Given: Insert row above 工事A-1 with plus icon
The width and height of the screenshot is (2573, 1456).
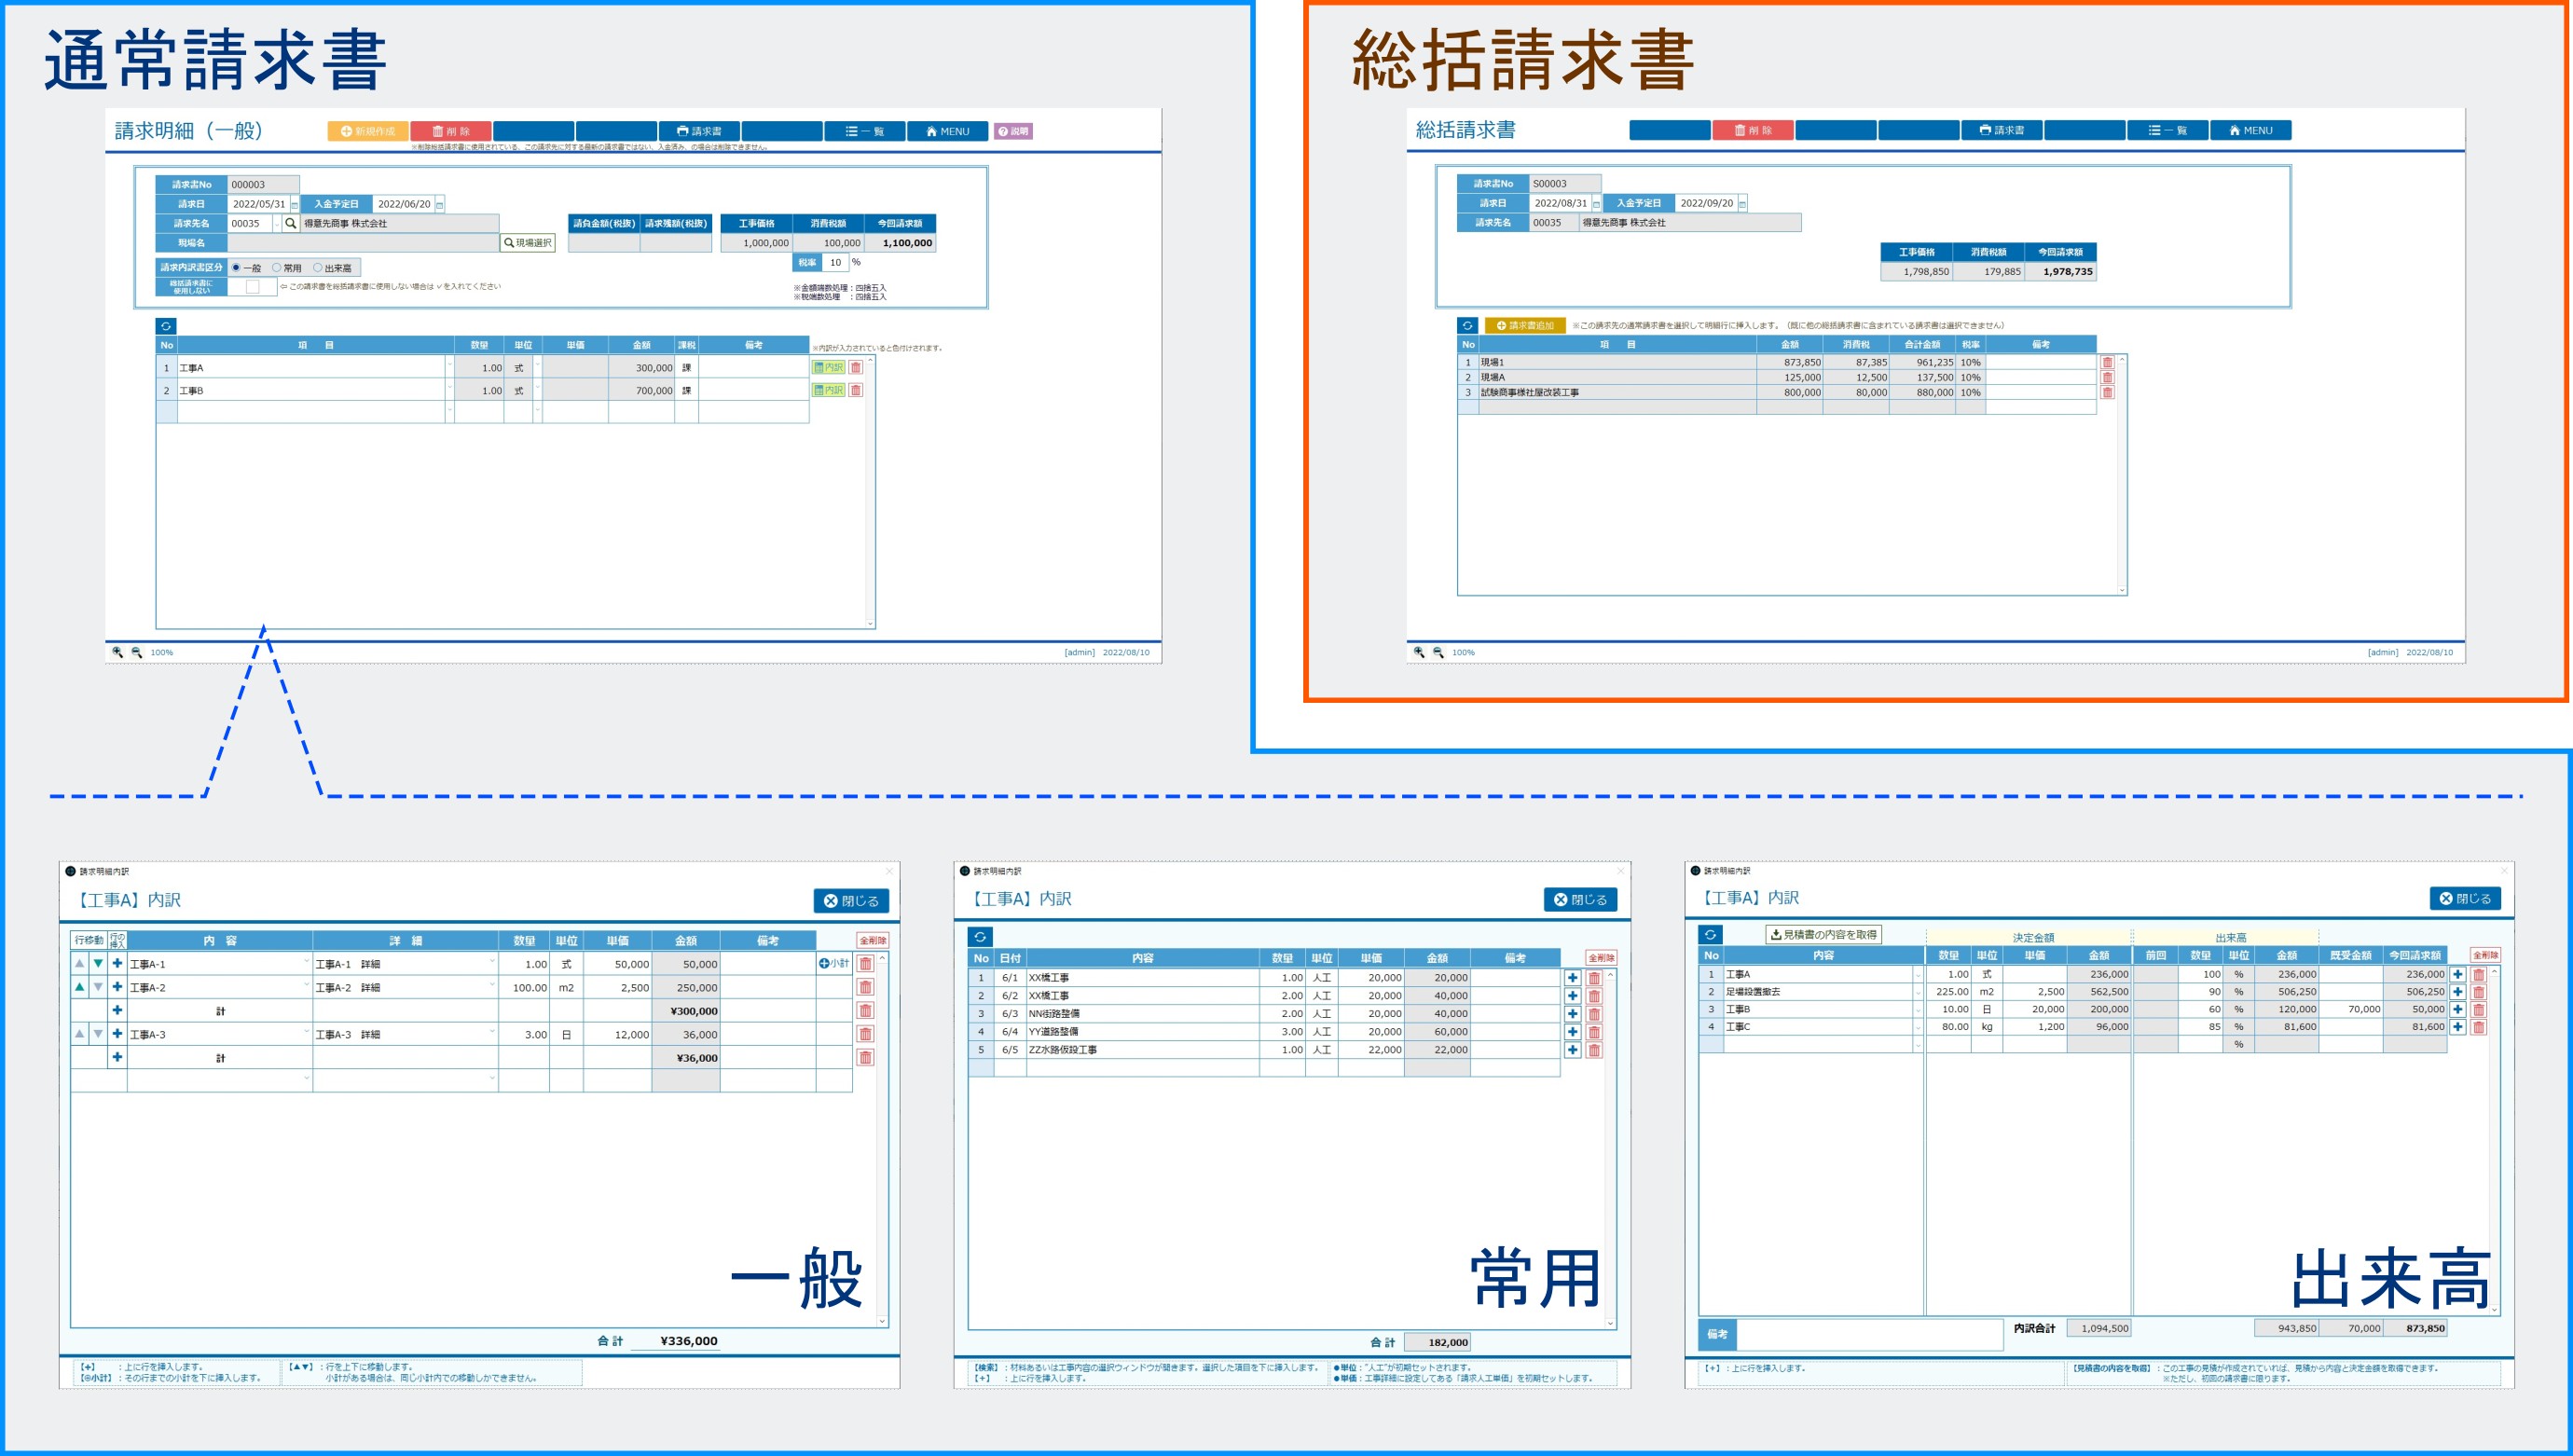Looking at the screenshot, I should 117,963.
